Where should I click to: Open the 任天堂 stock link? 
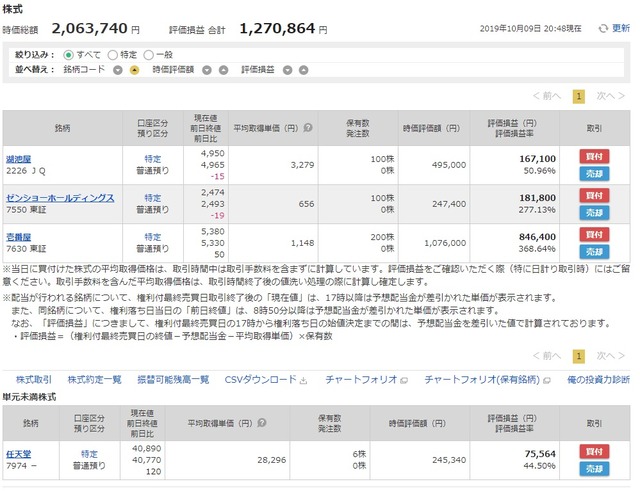click(18, 454)
